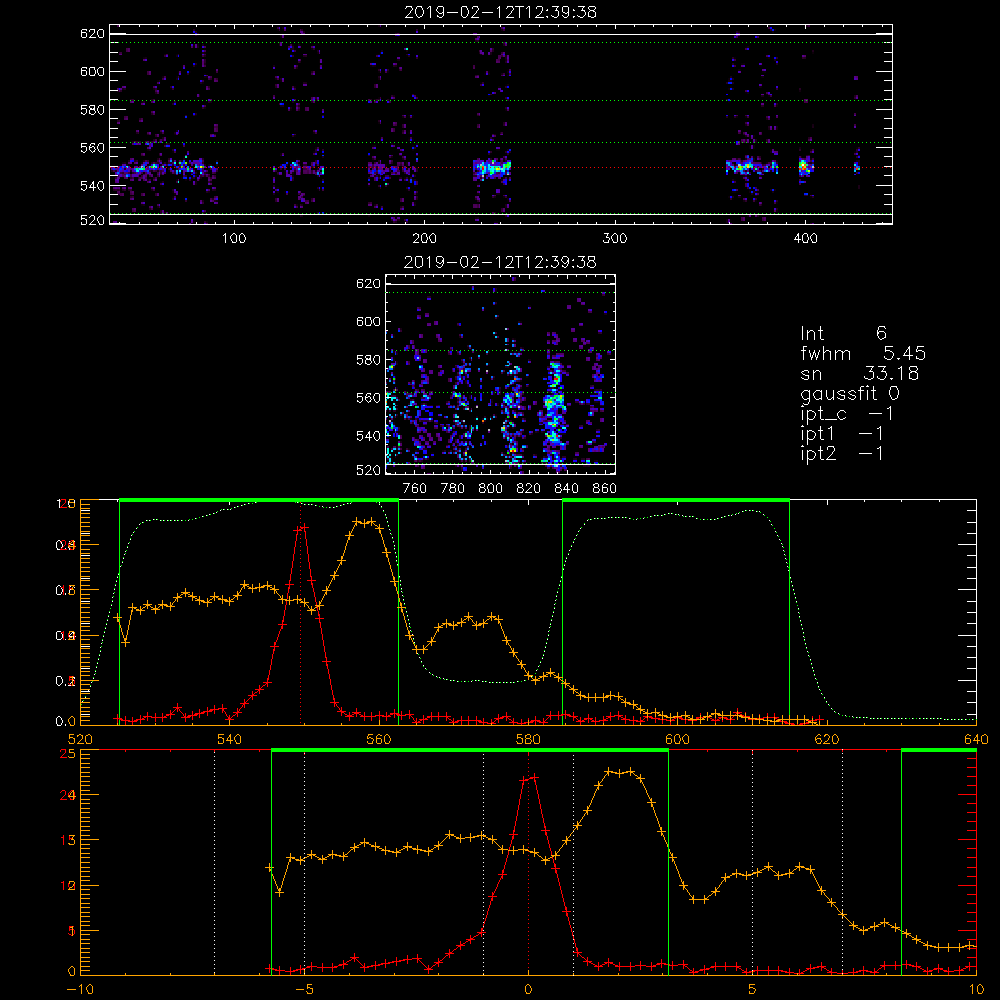Click the "800" x-axis tick label
This screenshot has height=1000, width=1000.
tap(490, 489)
